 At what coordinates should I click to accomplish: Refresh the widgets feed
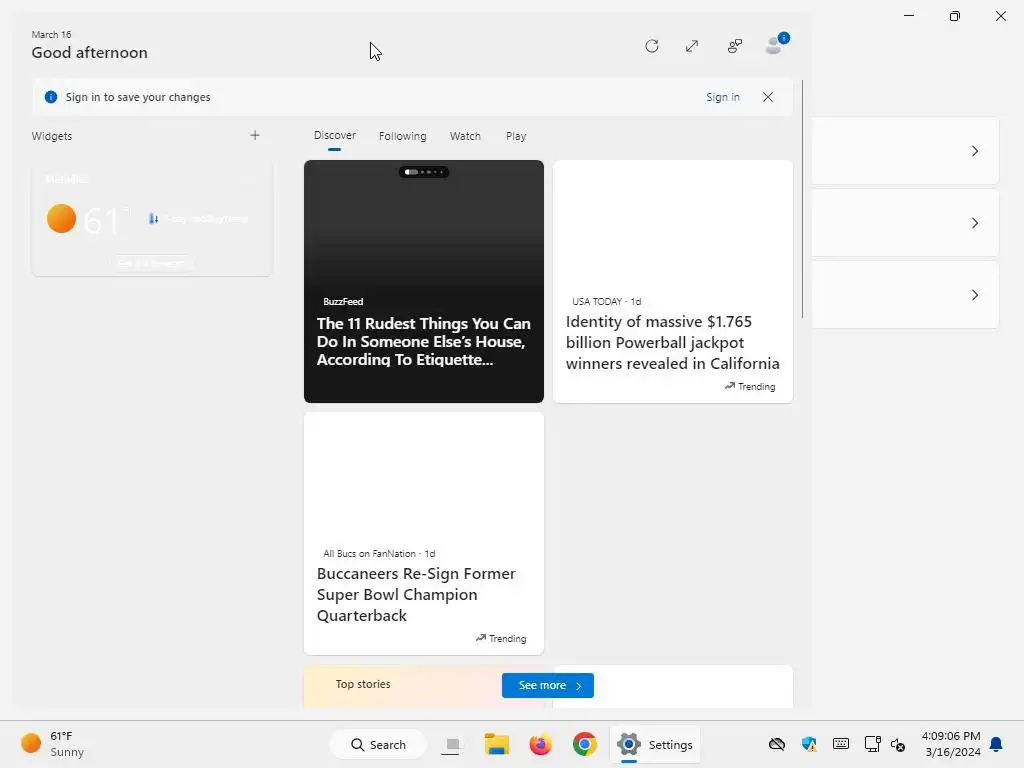[651, 46]
